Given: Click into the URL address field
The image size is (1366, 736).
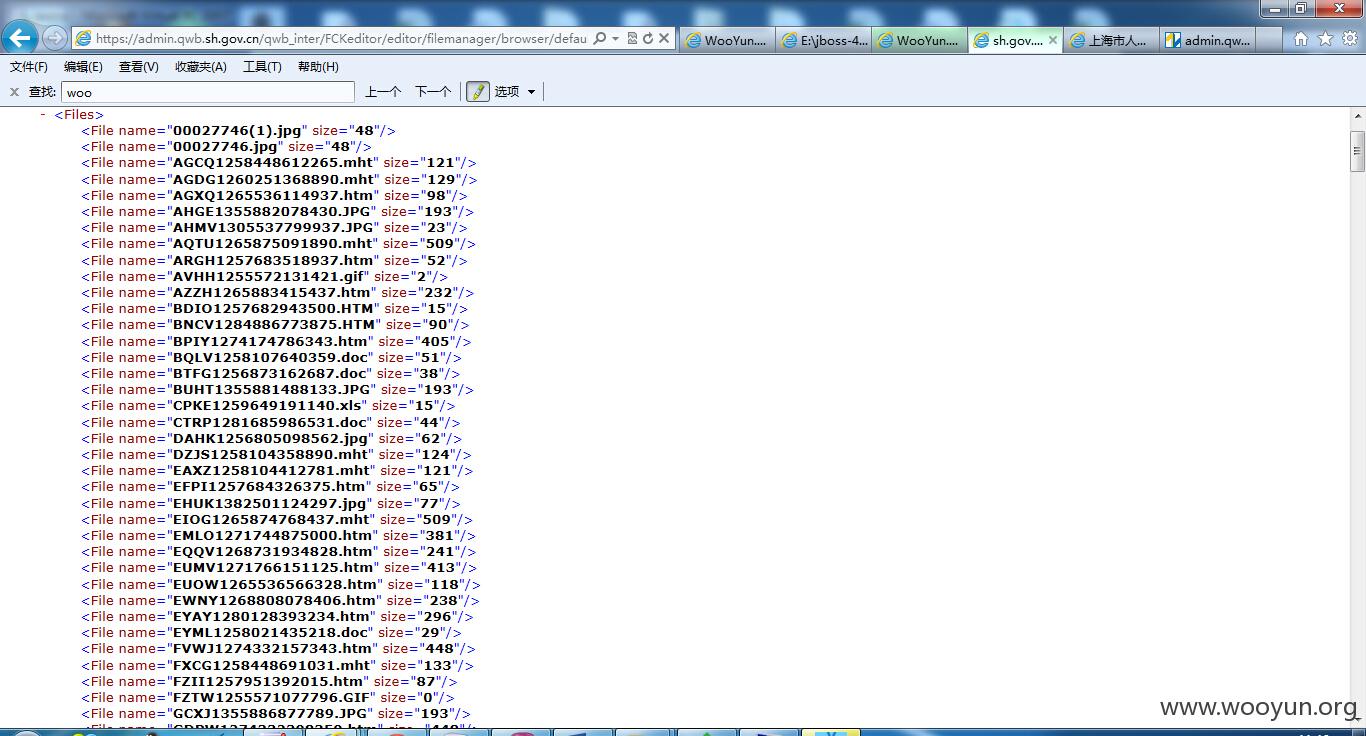Looking at the screenshot, I should click(x=342, y=38).
